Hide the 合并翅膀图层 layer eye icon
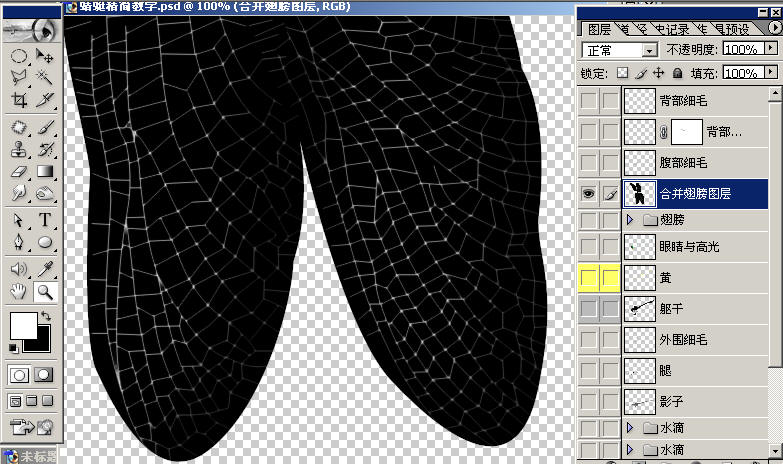783x464 pixels. click(589, 194)
